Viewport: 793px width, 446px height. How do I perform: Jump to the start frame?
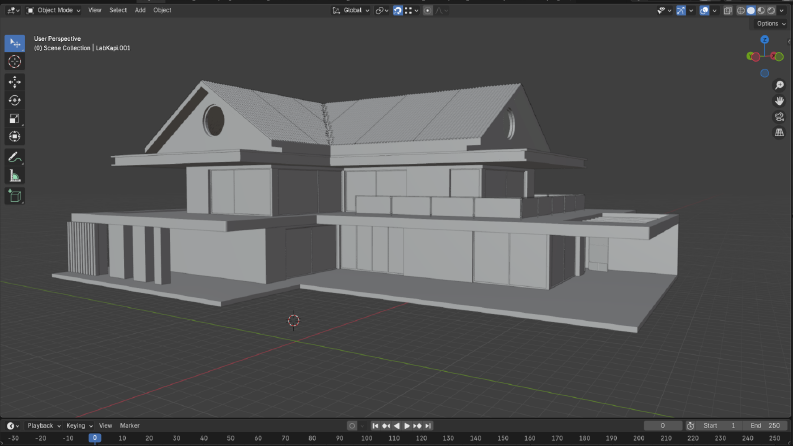[375, 426]
